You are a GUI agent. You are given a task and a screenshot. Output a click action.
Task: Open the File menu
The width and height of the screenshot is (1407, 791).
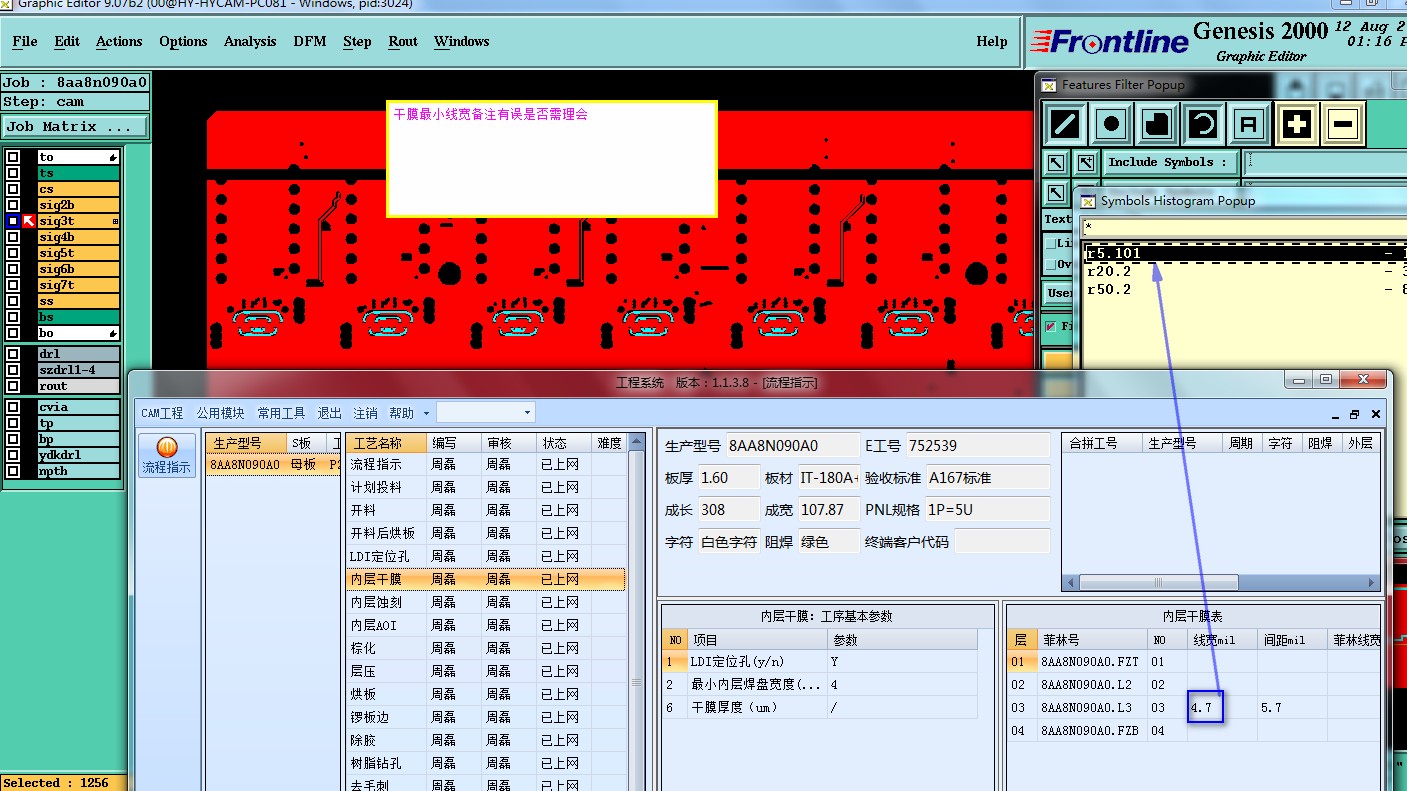click(25, 41)
